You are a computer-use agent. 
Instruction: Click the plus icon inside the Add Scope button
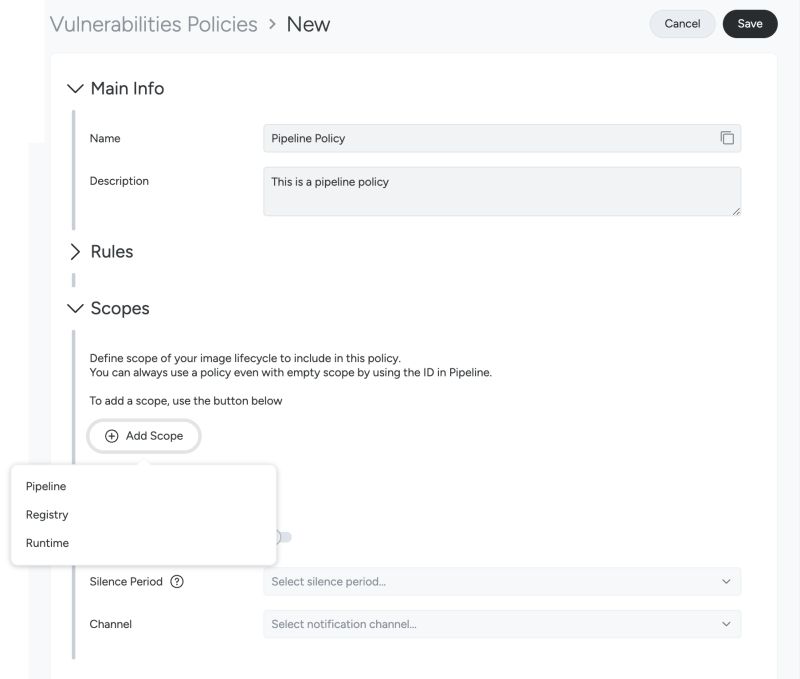pos(110,436)
